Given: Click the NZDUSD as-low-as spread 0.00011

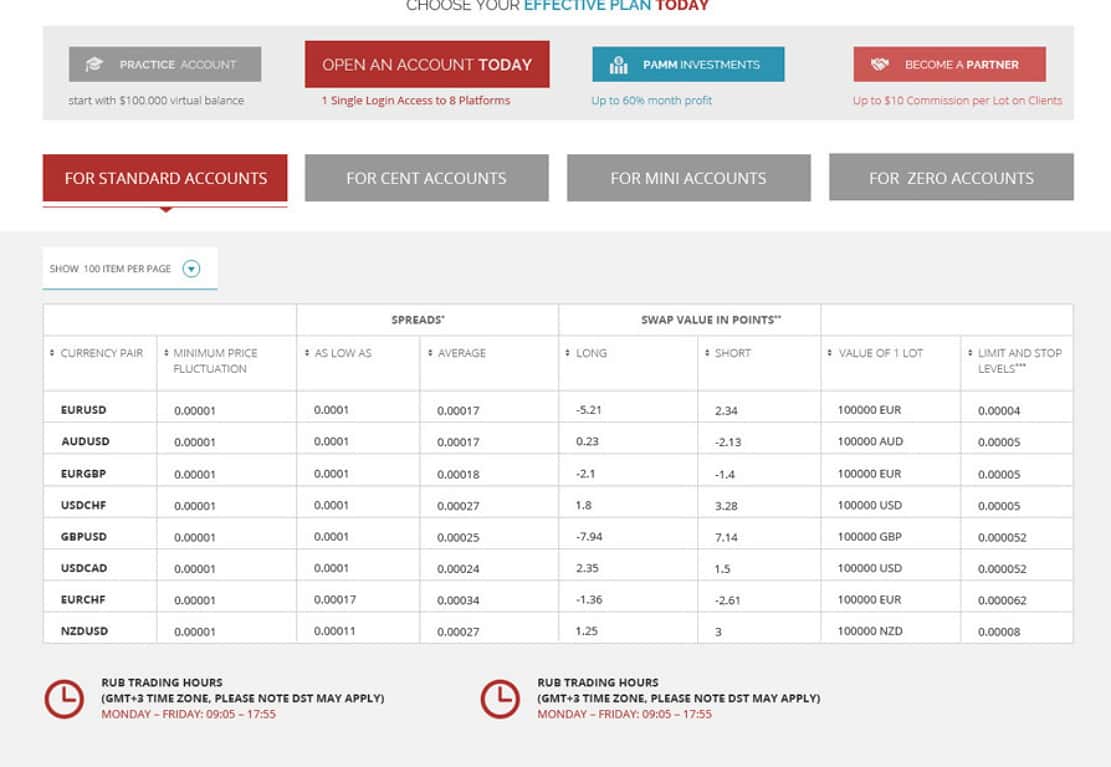Looking at the screenshot, I should pos(334,631).
